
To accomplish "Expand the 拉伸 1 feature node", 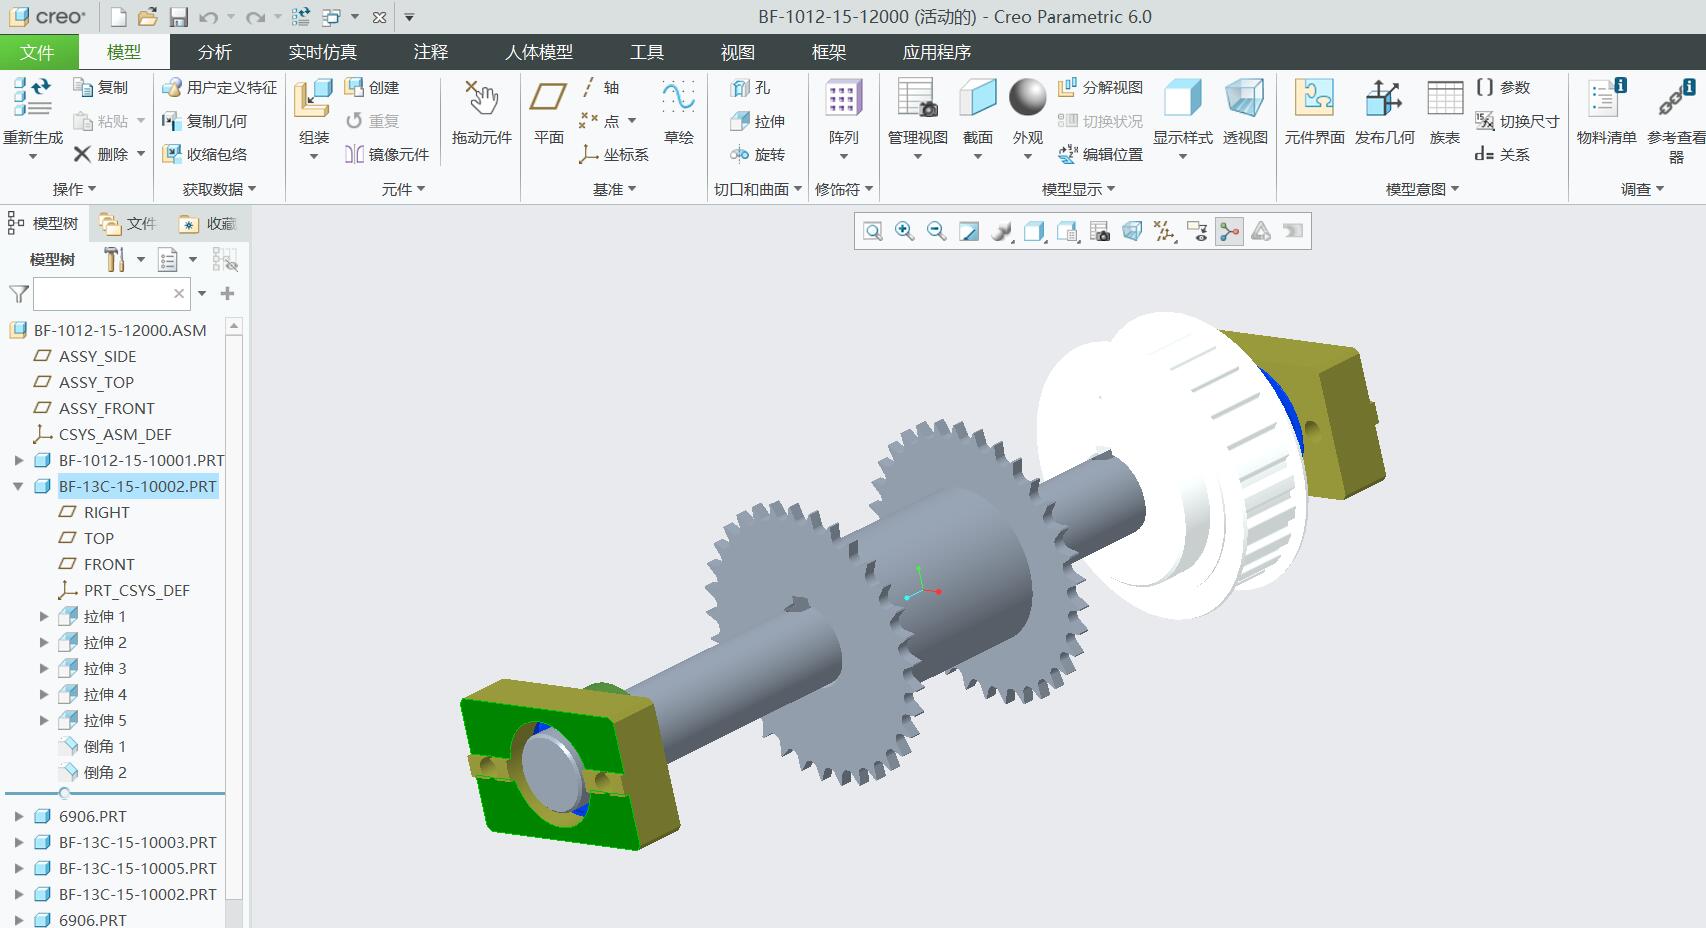I will pyautogui.click(x=43, y=616).
